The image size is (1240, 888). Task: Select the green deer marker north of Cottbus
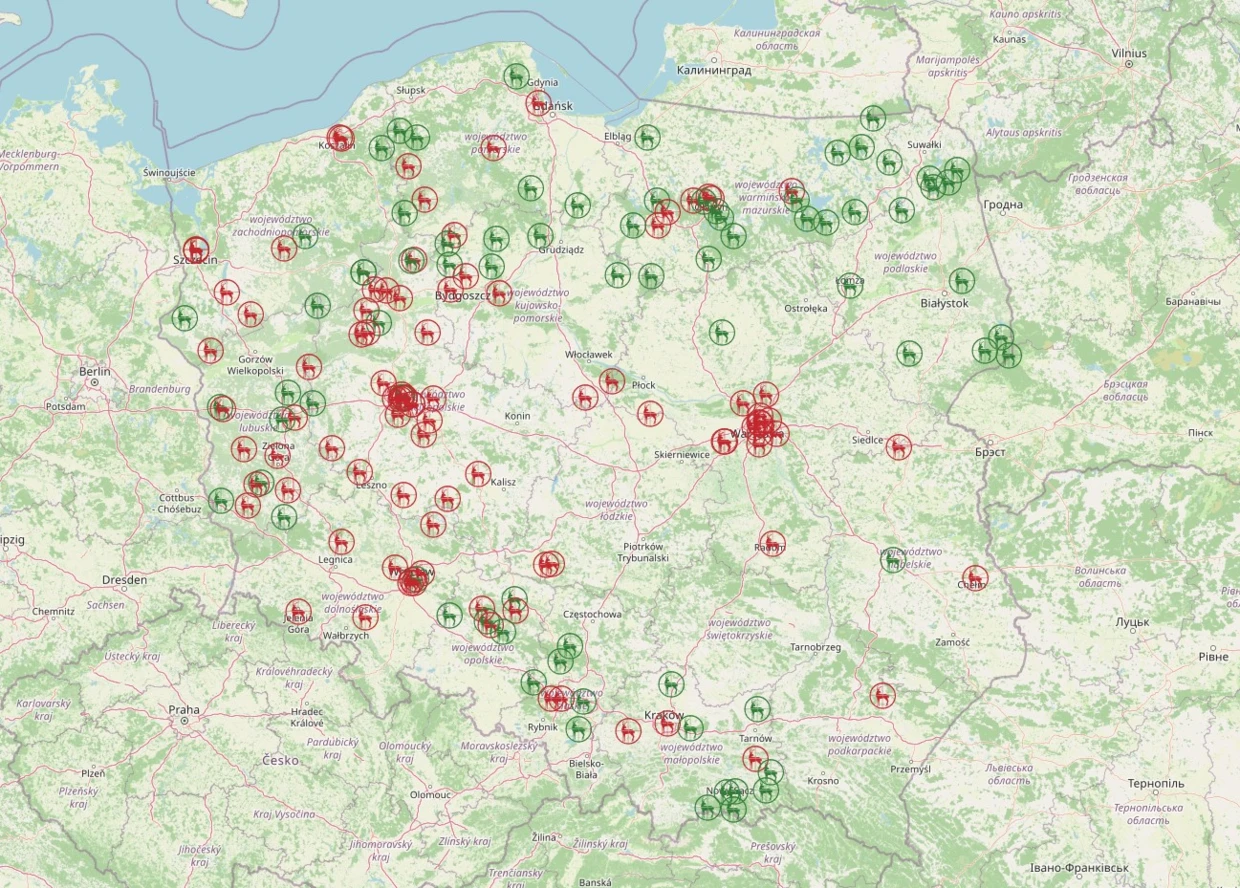pos(222,500)
